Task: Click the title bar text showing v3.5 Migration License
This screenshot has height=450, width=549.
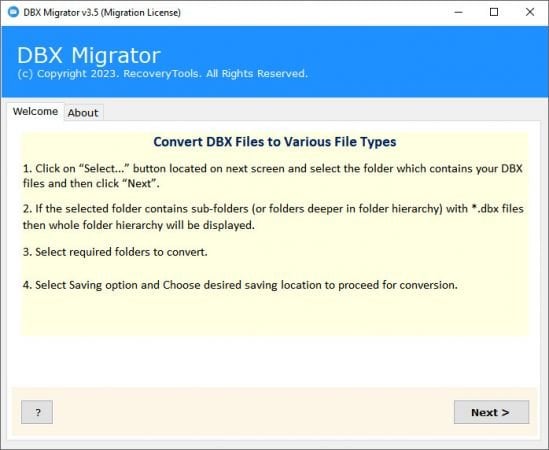Action: pyautogui.click(x=102, y=13)
